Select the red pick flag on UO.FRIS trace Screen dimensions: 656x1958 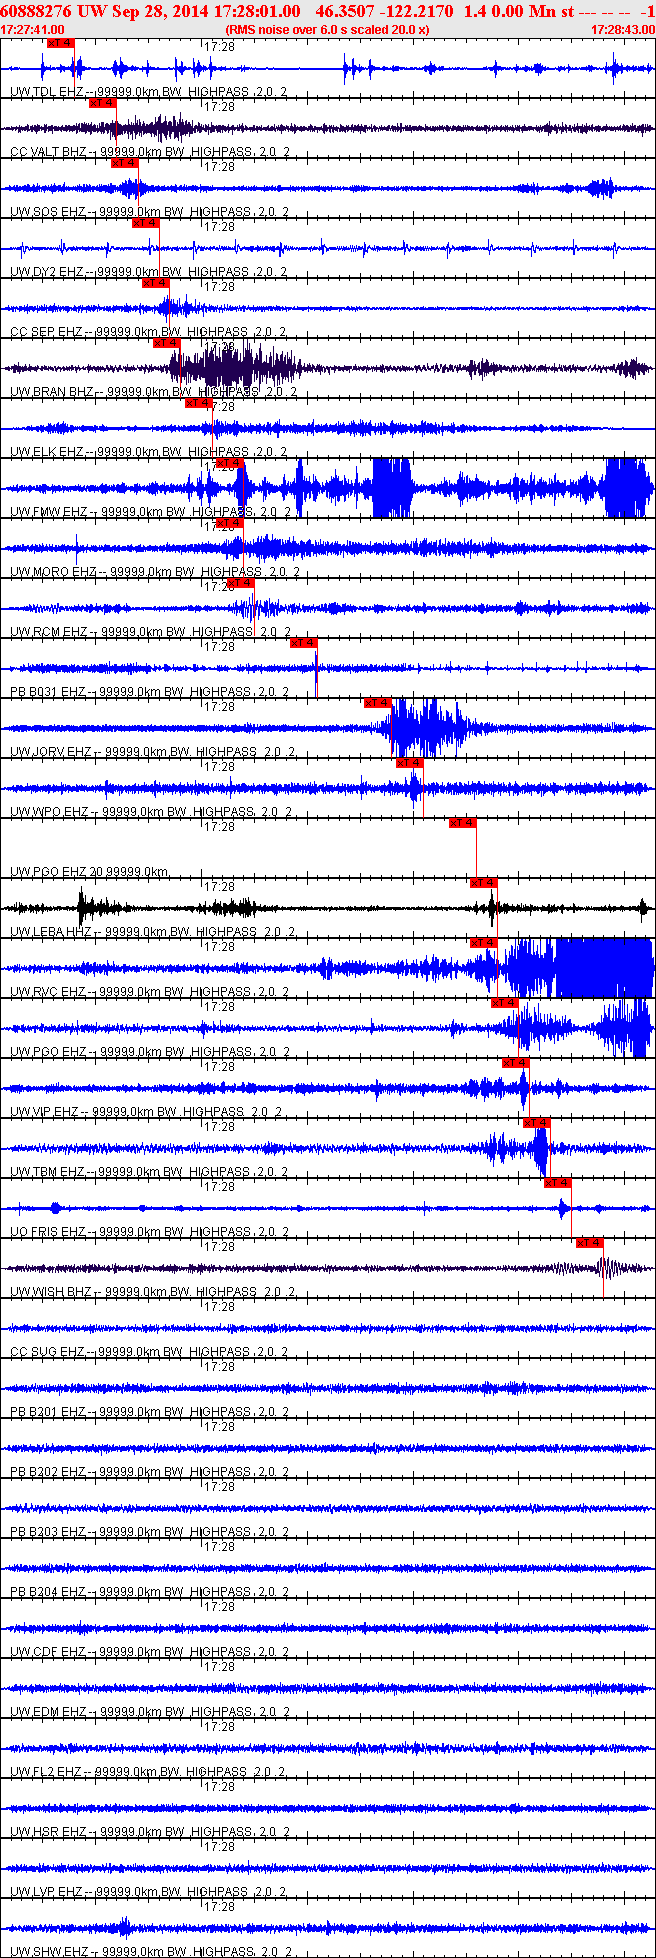(557, 1183)
